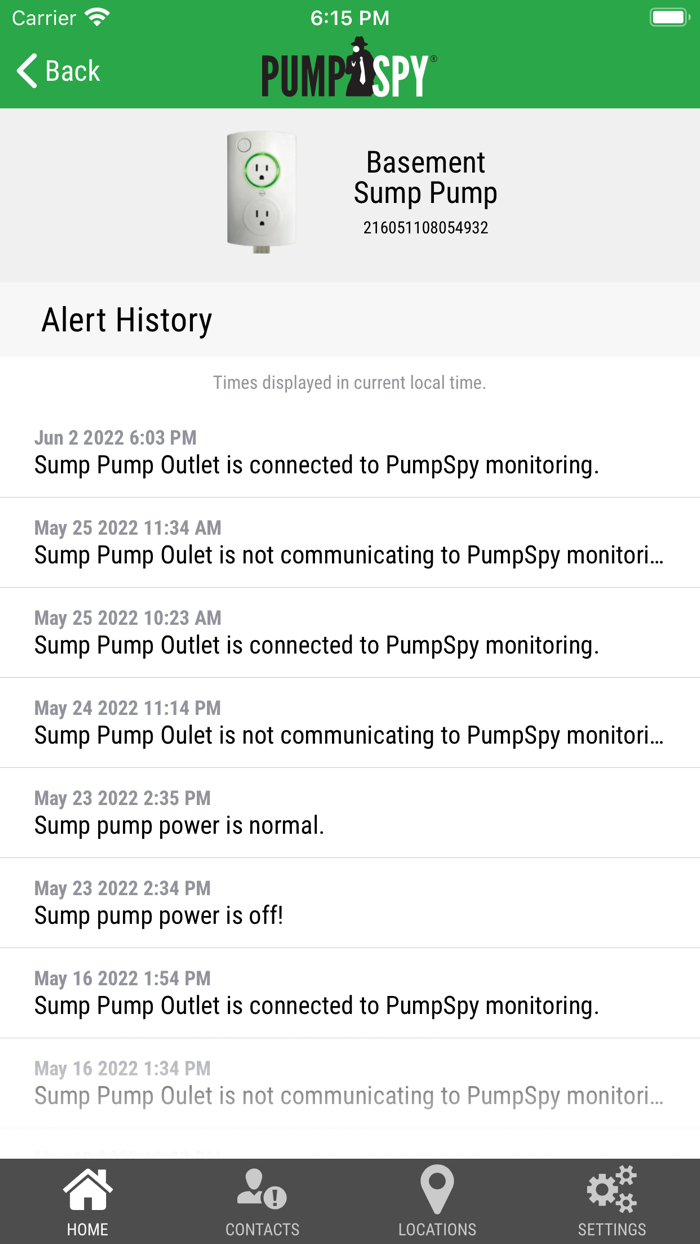Tap the Back button
700x1244 pixels.
55,70
